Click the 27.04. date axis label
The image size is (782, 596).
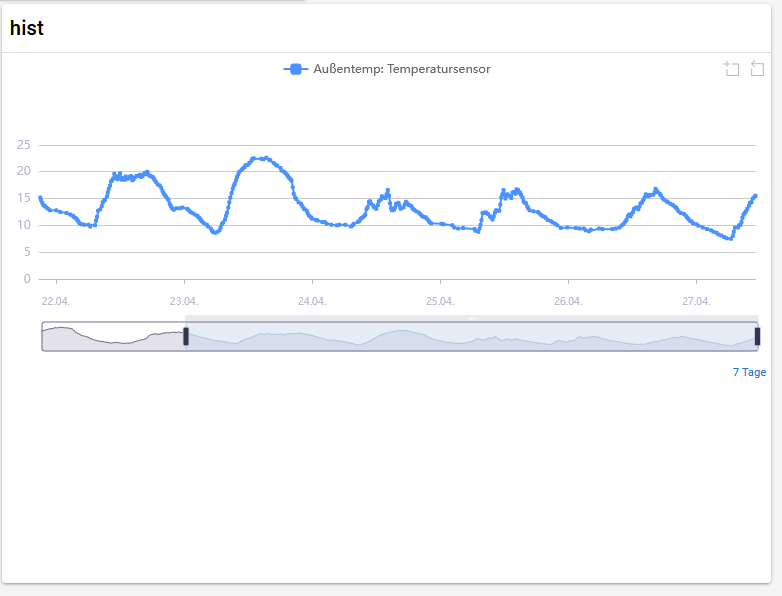click(696, 301)
